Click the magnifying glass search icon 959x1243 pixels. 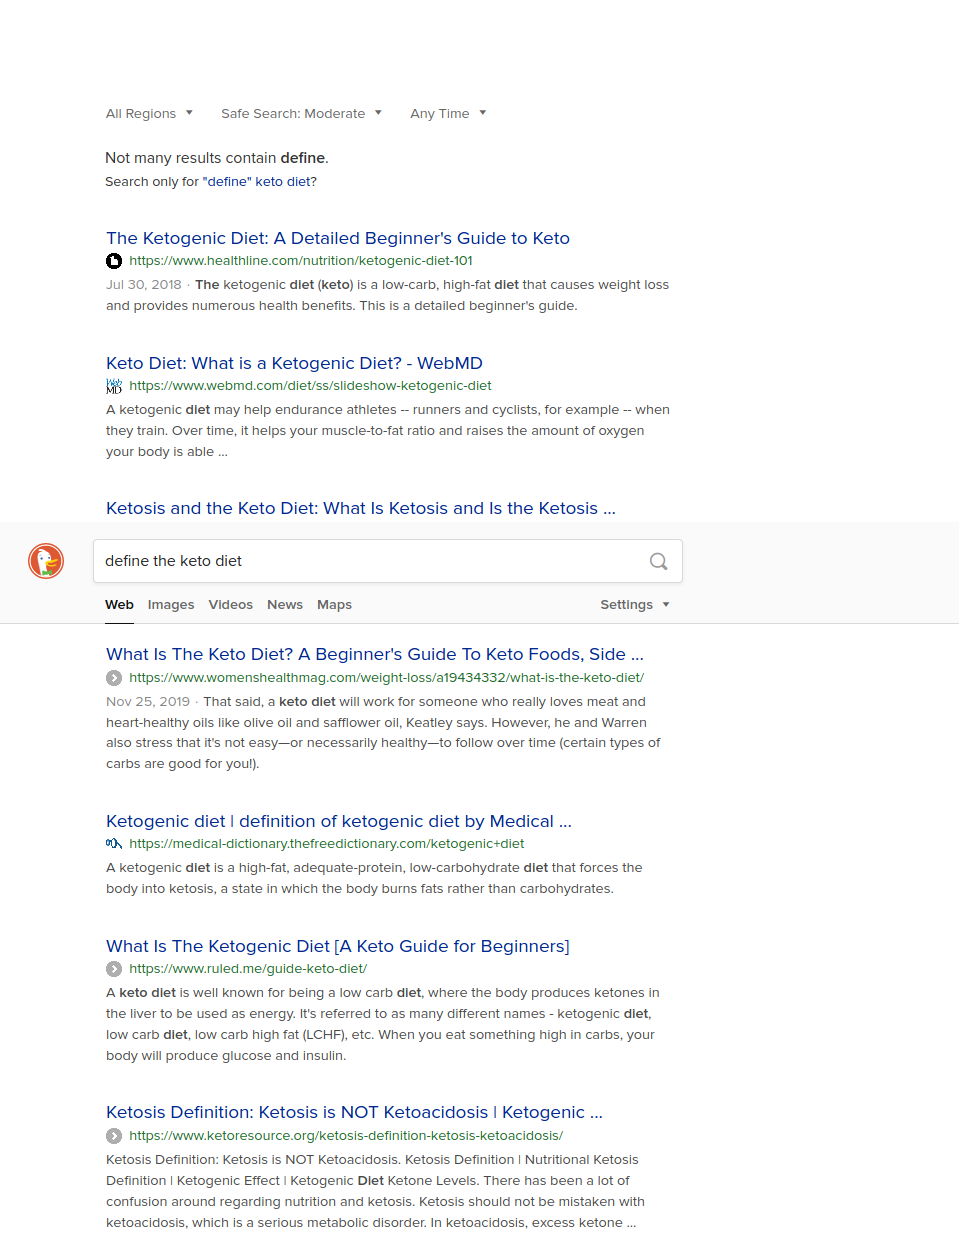[x=658, y=561]
